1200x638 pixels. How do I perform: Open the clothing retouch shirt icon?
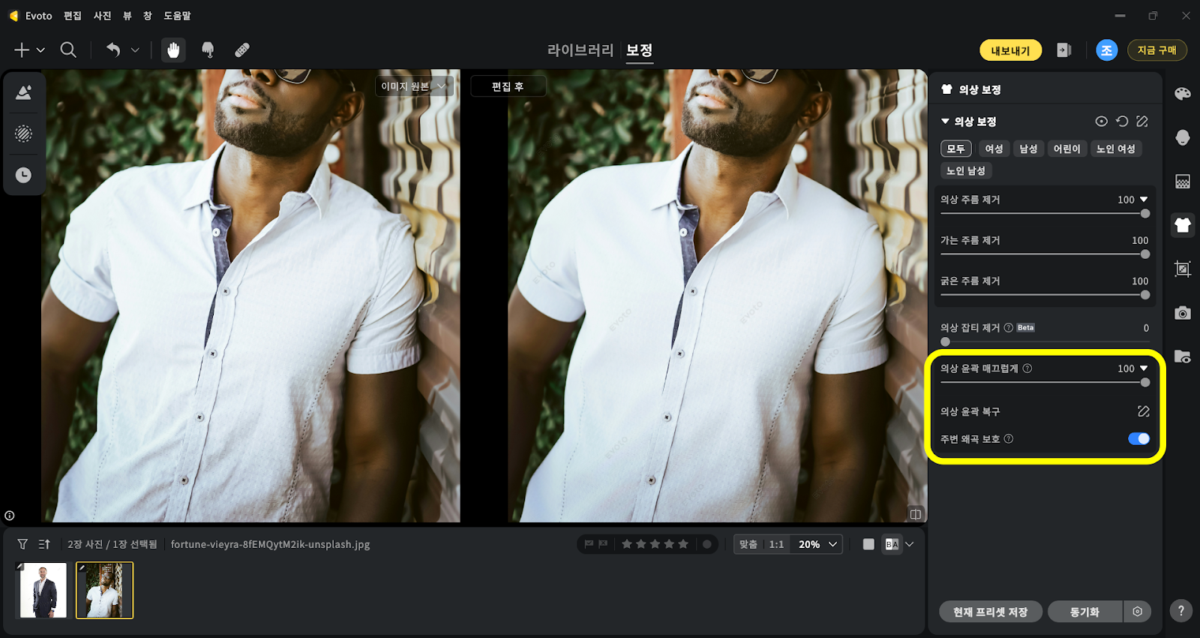click(x=1183, y=225)
